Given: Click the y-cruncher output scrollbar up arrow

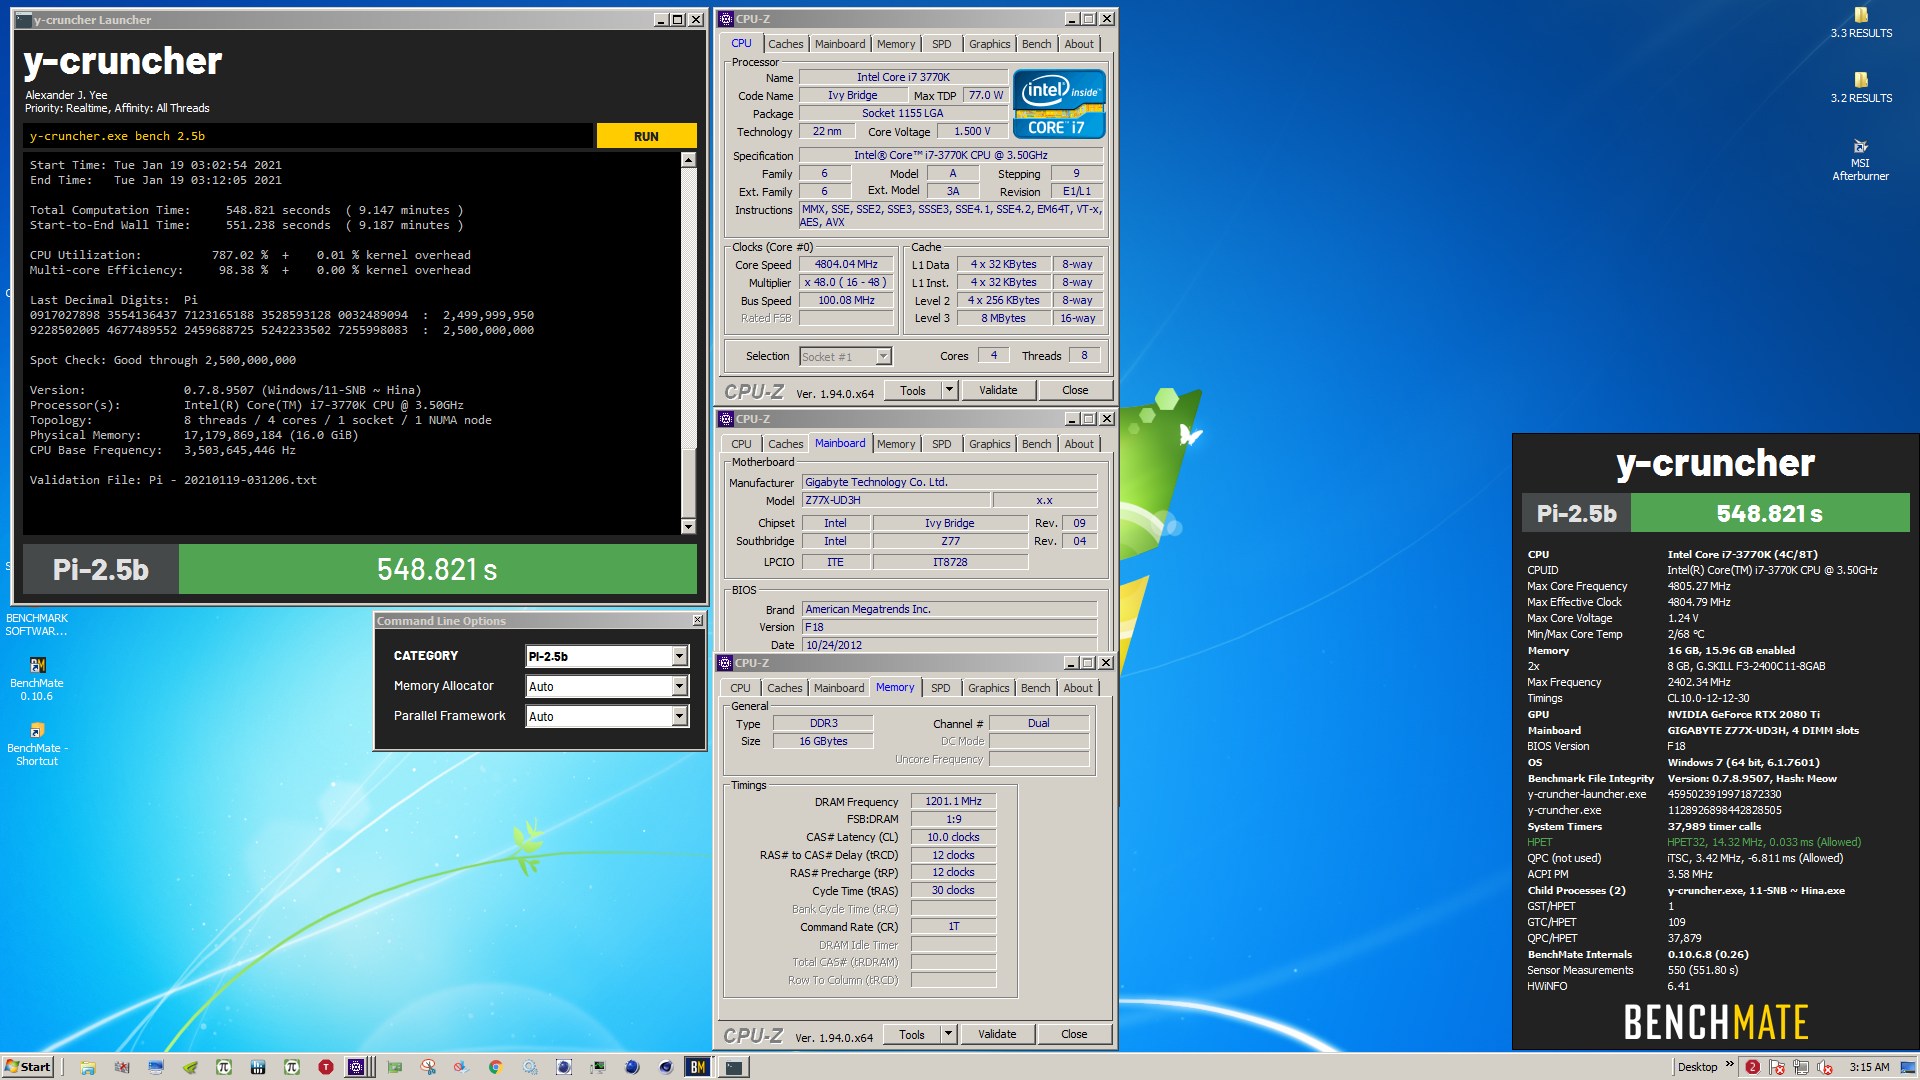Looking at the screenshot, I should (688, 160).
